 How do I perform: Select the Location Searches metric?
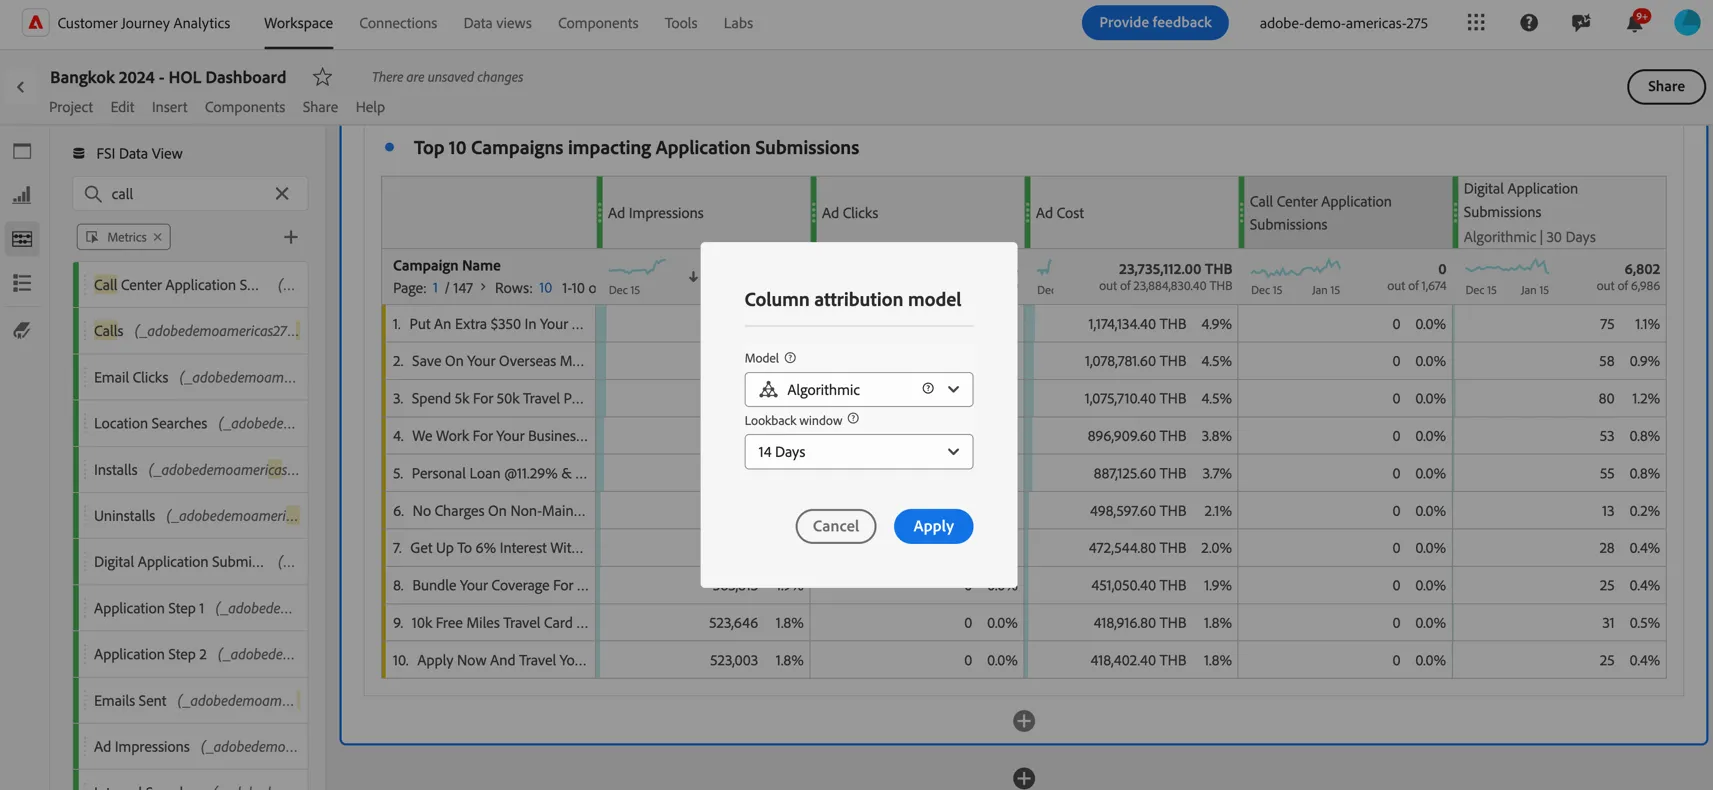coord(193,423)
